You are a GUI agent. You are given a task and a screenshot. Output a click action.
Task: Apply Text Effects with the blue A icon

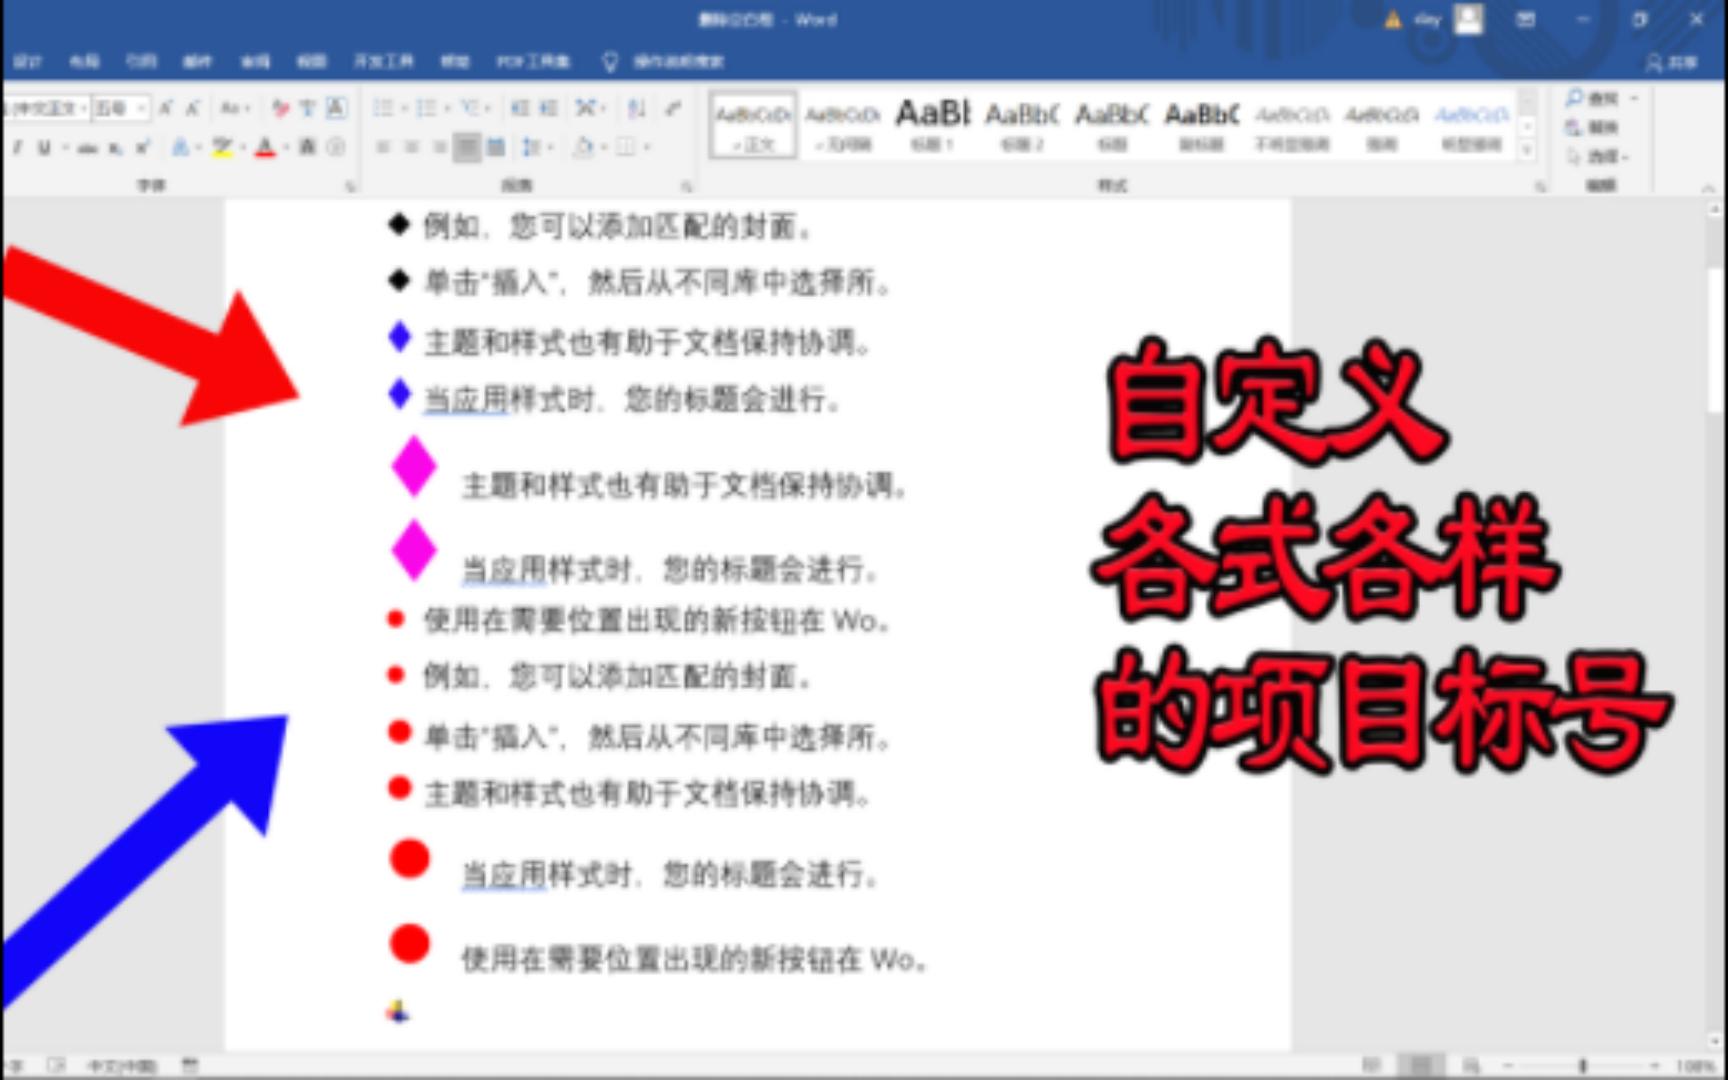coord(180,148)
